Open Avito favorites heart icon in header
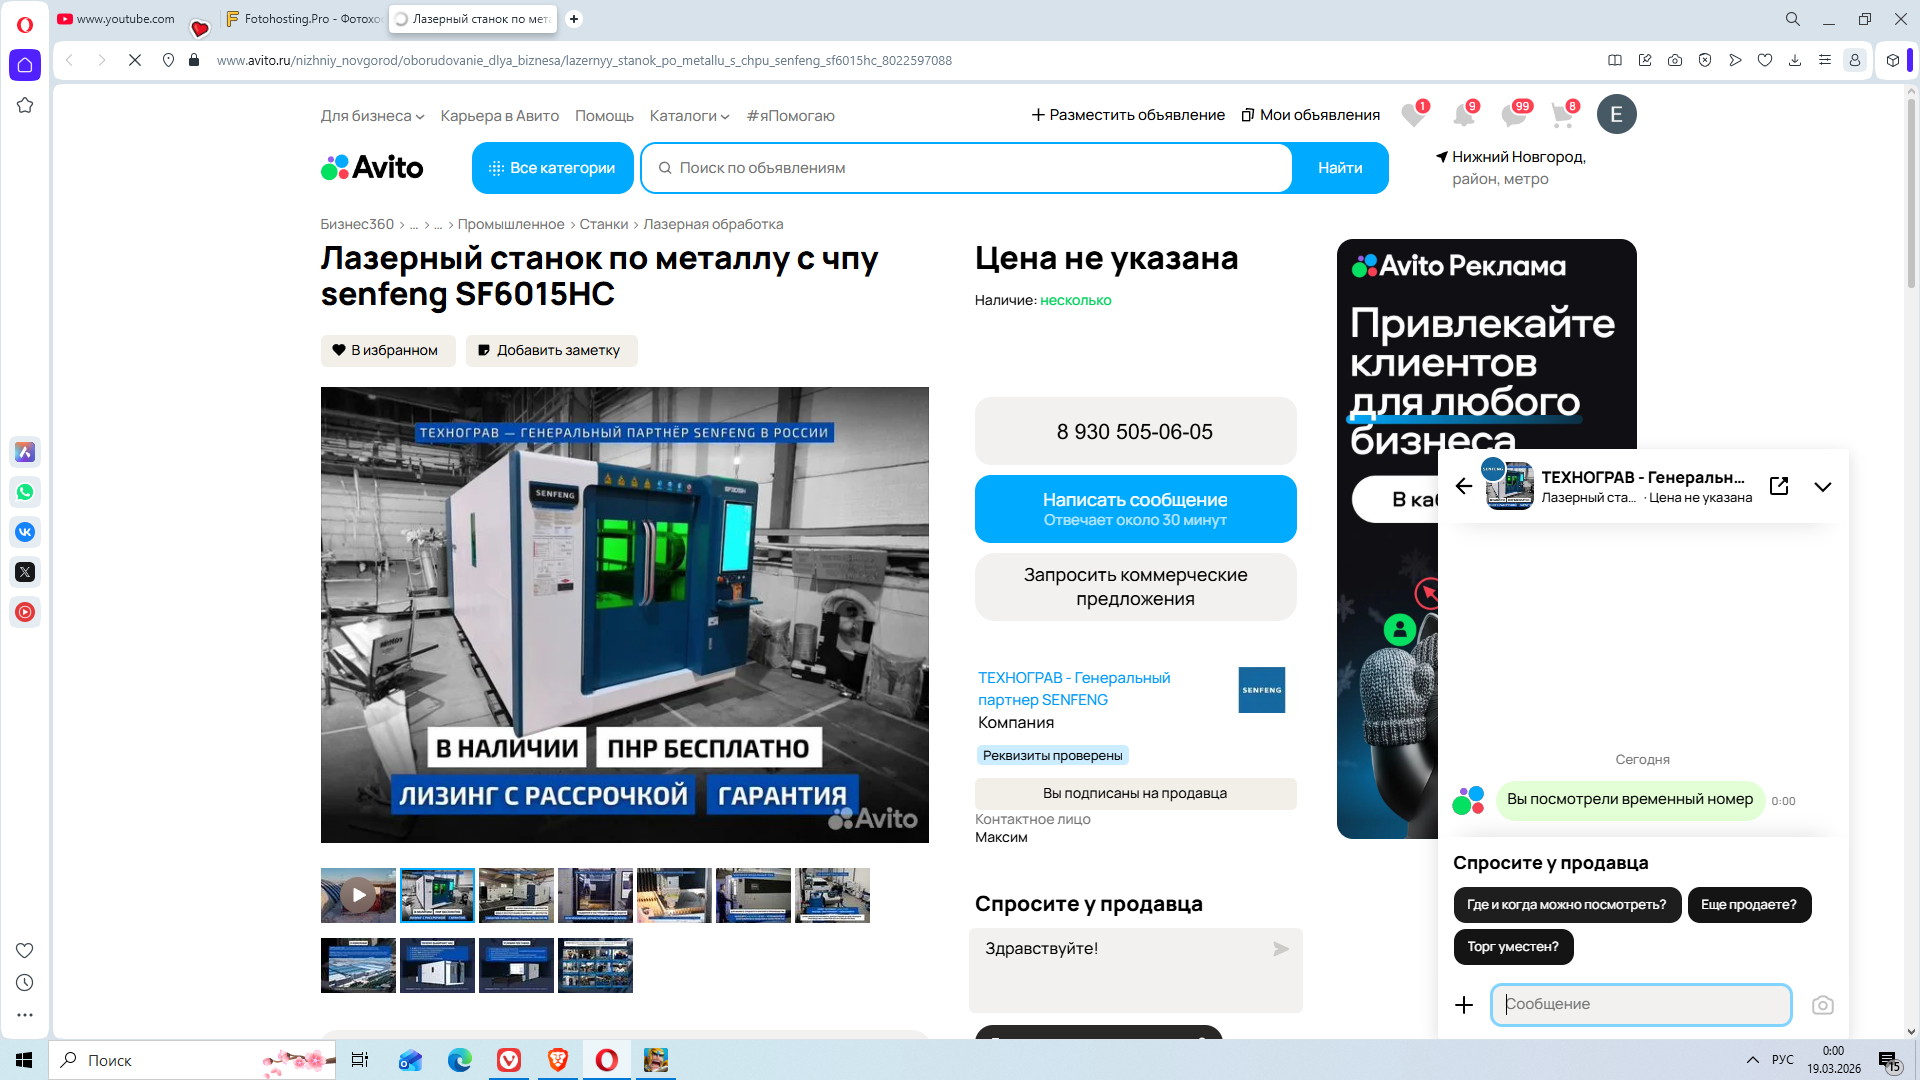 pos(1413,115)
